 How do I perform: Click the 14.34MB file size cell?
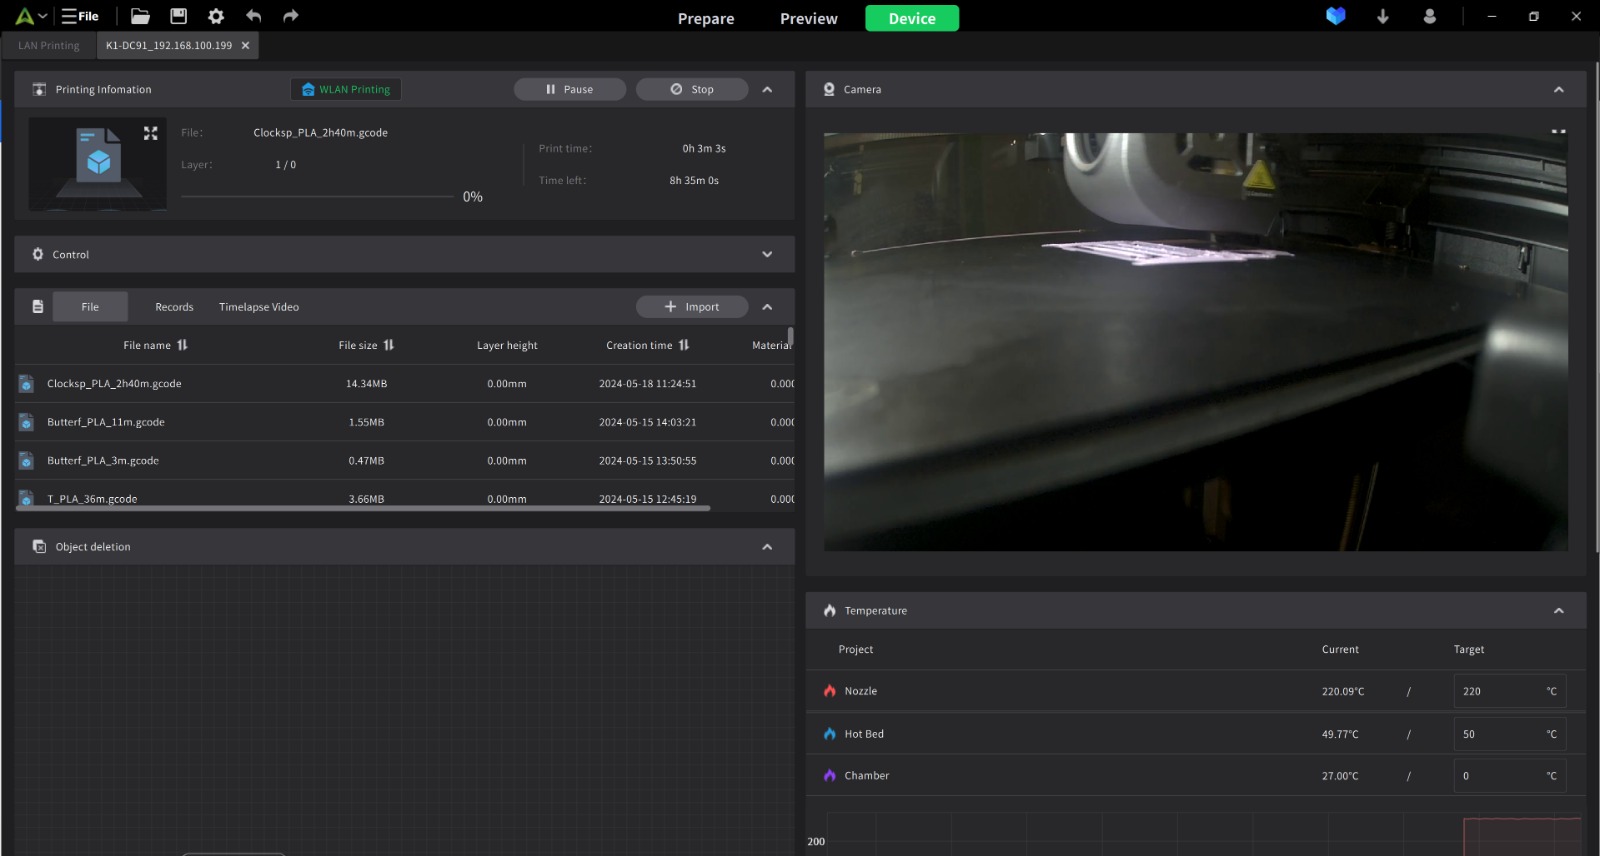click(366, 384)
